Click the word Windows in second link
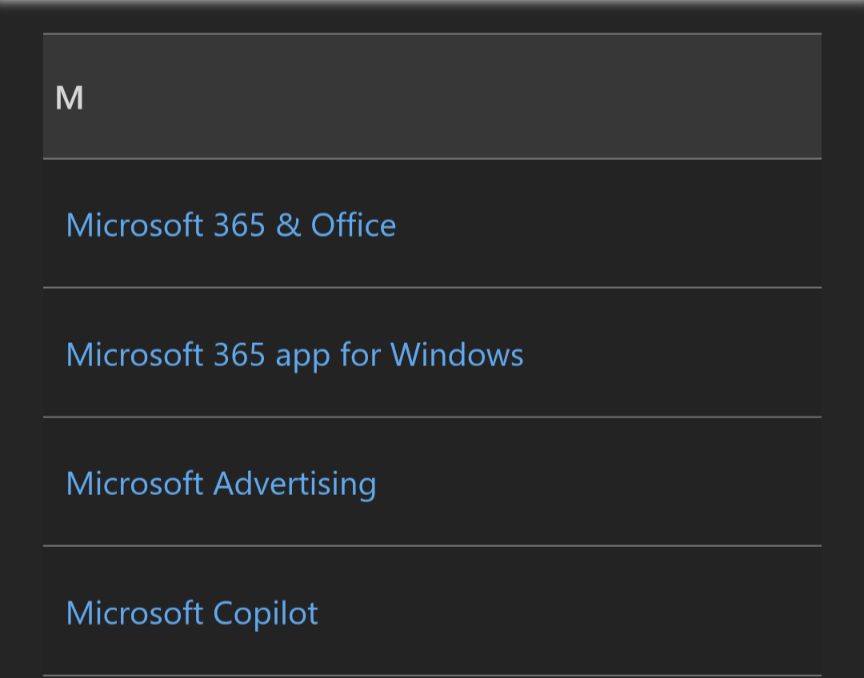Screen dimensions: 864x678 [x=457, y=354]
